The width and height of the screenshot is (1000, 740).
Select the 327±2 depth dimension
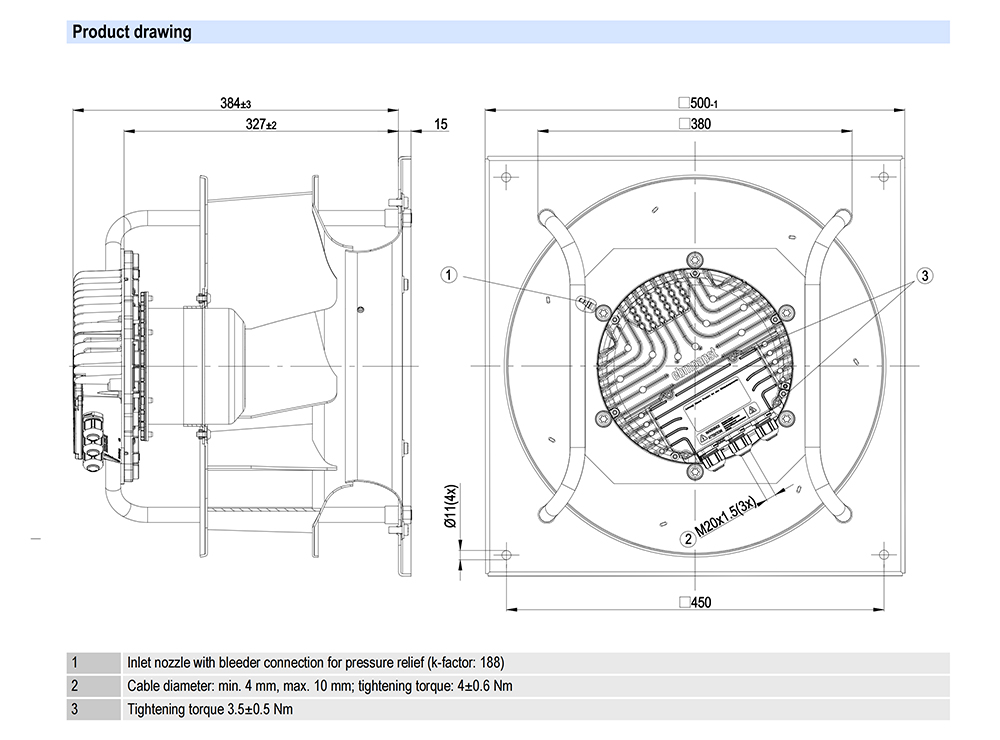tap(261, 125)
